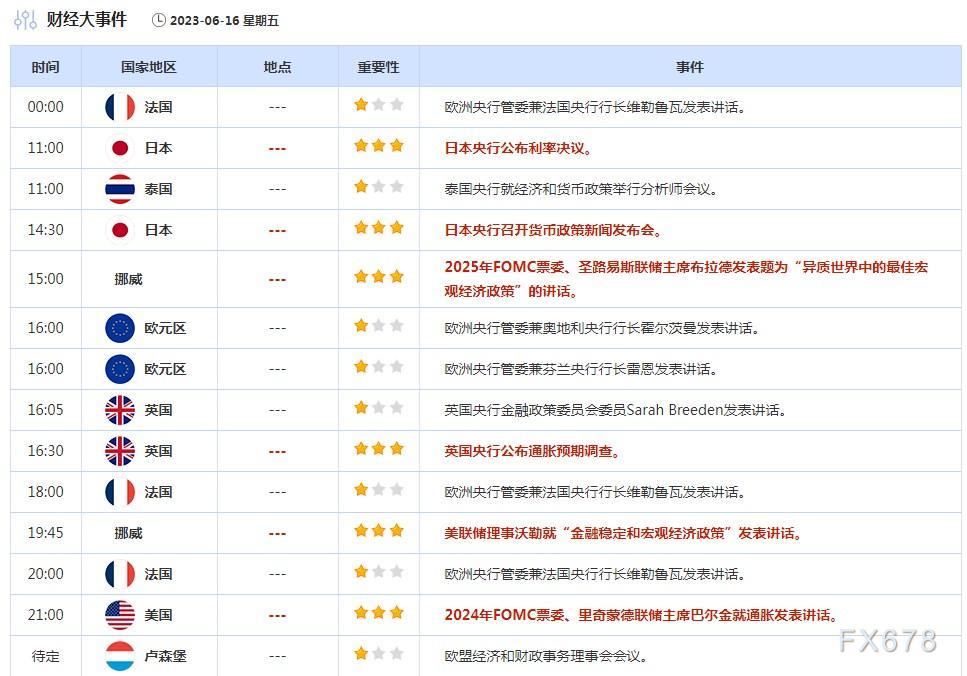Click the Eurozone flag icon at 16:00
Image resolution: width=967 pixels, height=676 pixels.
click(119, 328)
